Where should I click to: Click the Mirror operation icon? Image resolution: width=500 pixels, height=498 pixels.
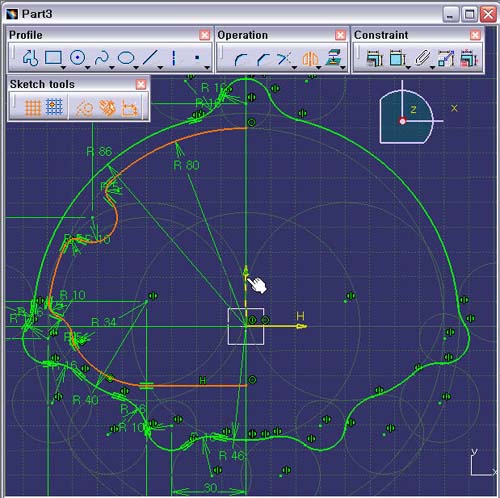coord(310,59)
